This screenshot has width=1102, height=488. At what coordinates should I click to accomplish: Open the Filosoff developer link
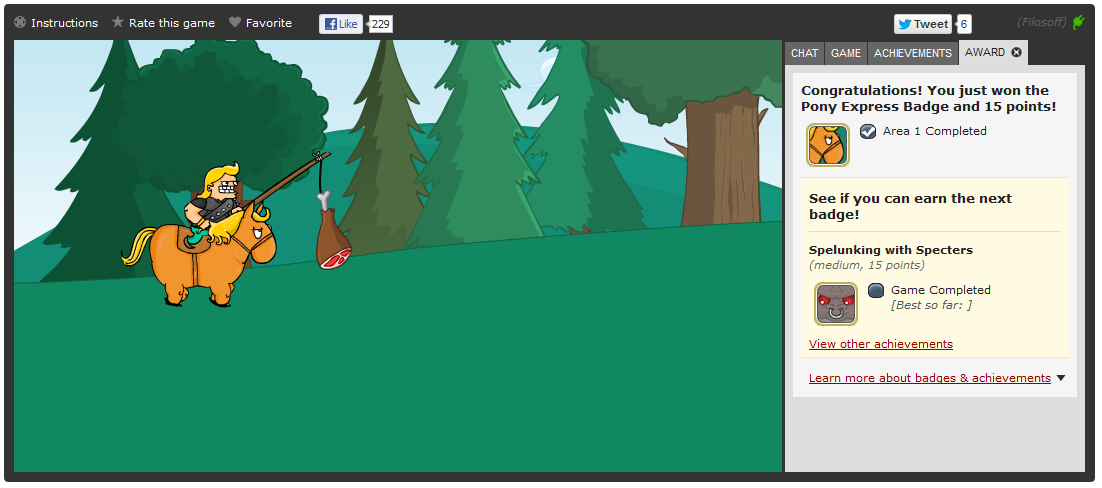[1042, 22]
